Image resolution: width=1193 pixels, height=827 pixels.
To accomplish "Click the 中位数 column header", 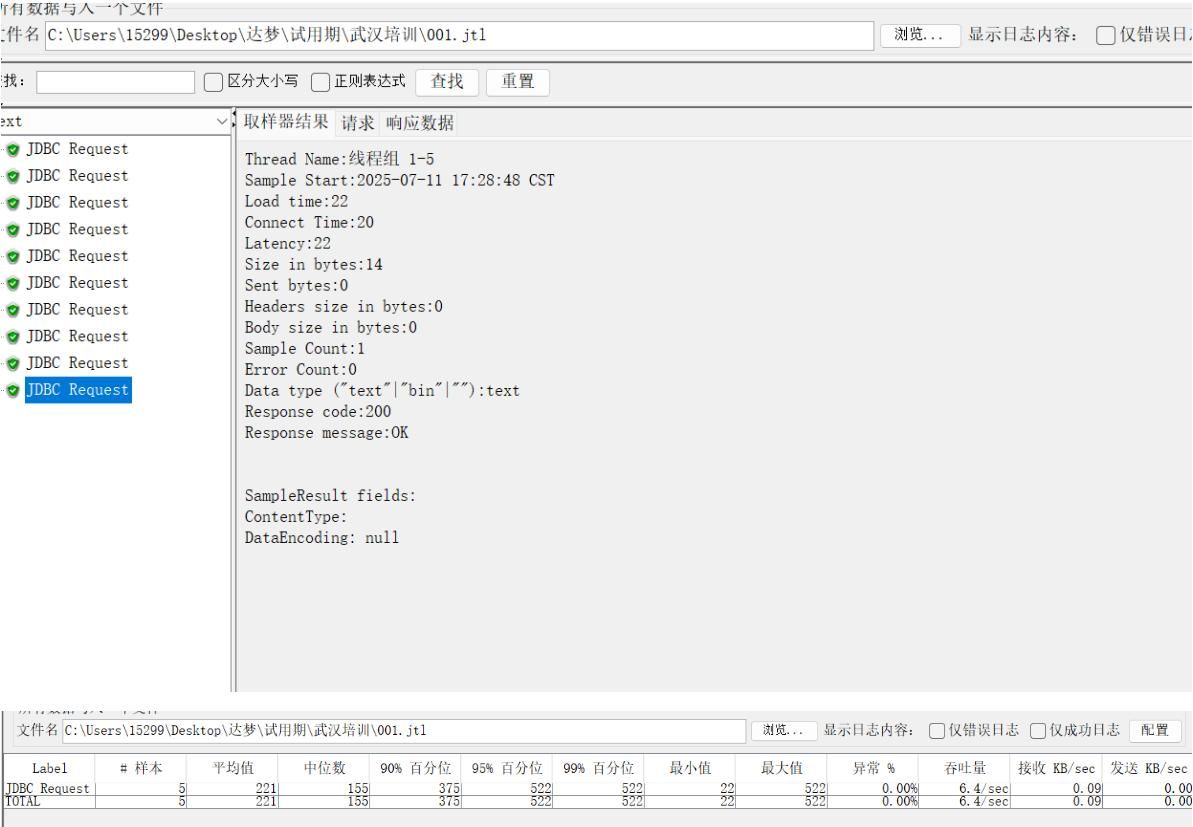I will 324,768.
